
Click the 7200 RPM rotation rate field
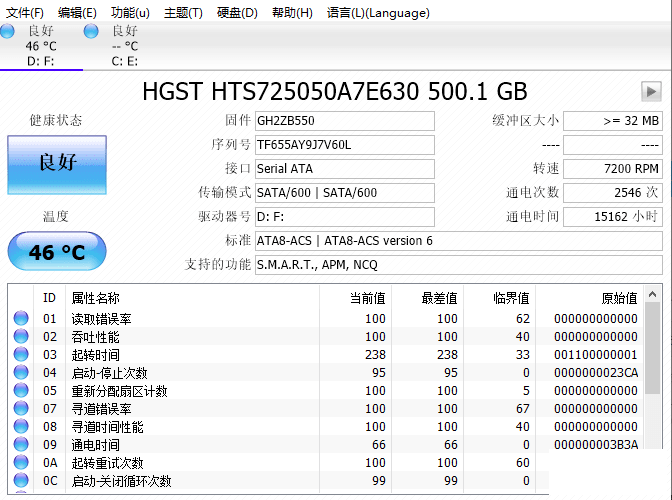coord(613,169)
